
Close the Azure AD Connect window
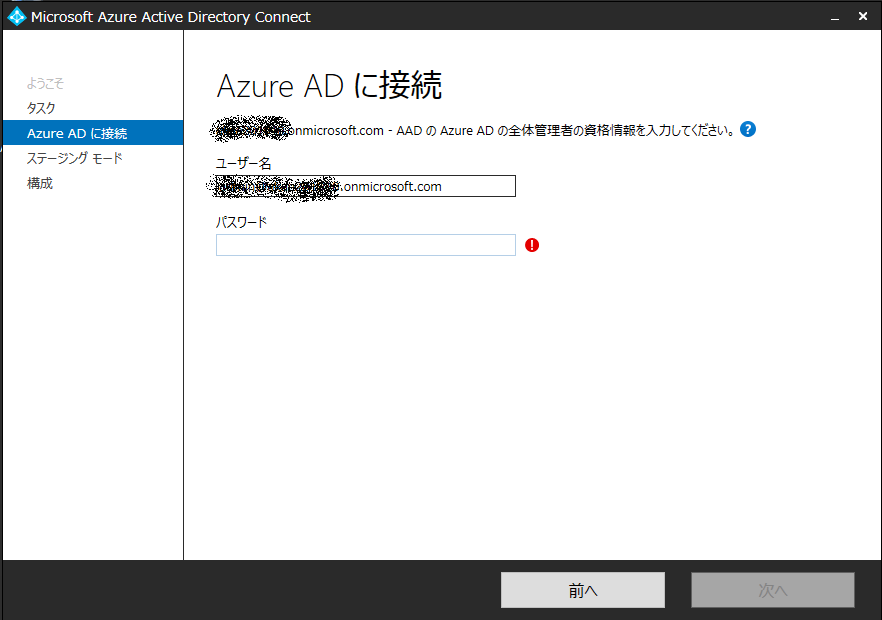[x=863, y=17]
